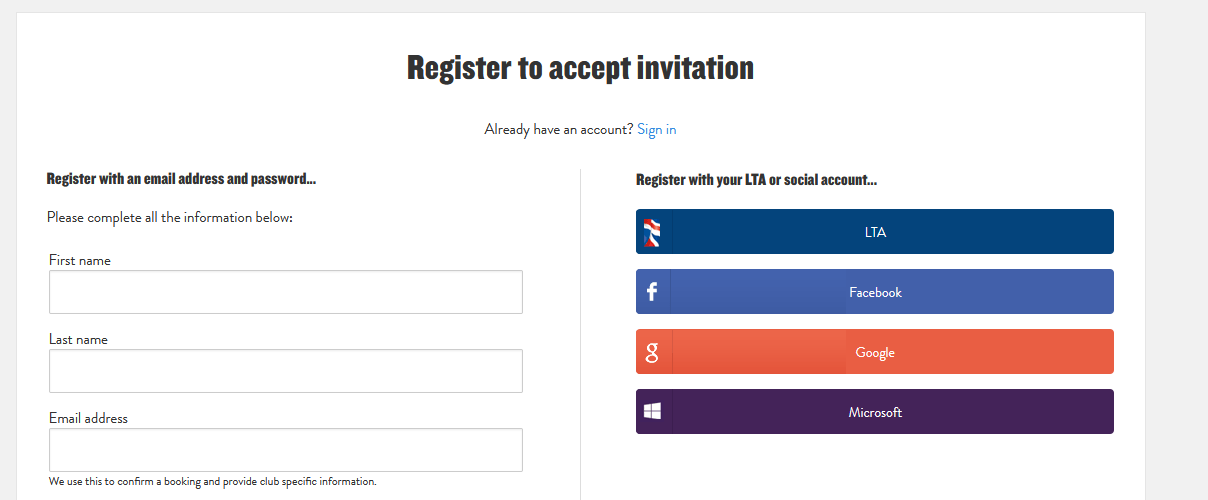1208x500 pixels.
Task: Click the "Register with your LTA or social" subheading
Action: (x=756, y=180)
